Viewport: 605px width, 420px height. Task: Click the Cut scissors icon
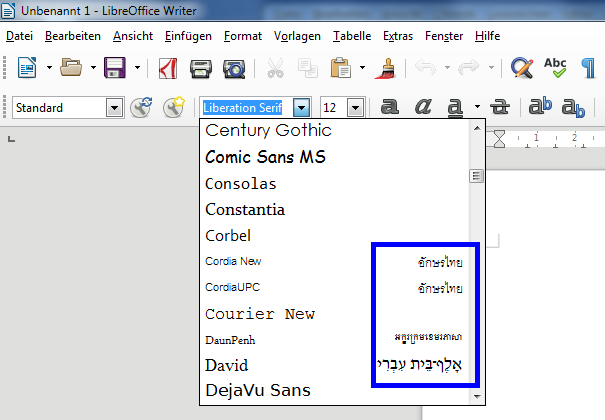[275, 68]
